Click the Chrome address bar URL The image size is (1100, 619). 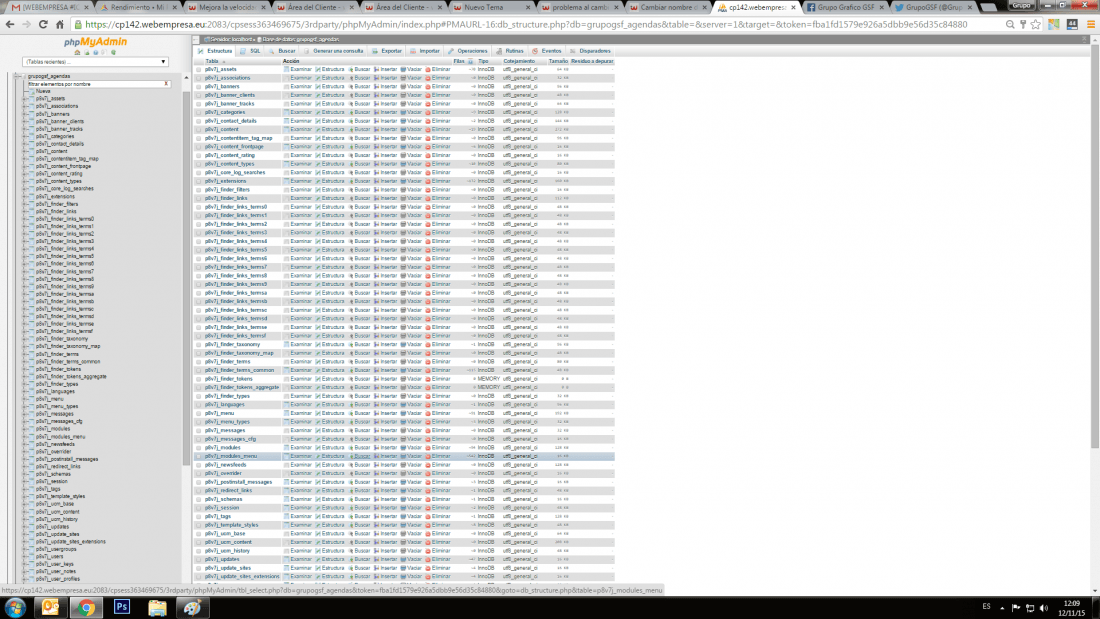(x=526, y=25)
